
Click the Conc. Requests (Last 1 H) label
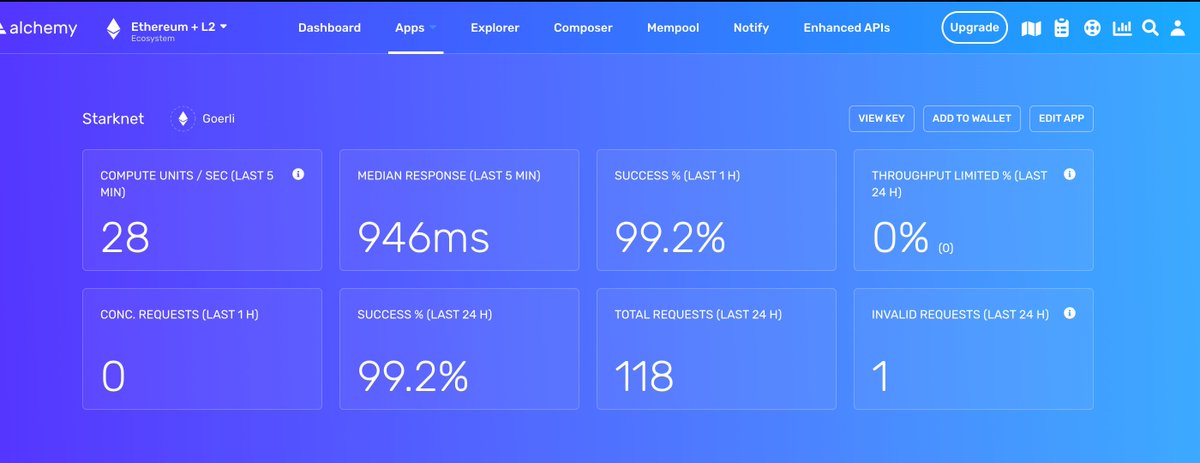click(x=180, y=314)
